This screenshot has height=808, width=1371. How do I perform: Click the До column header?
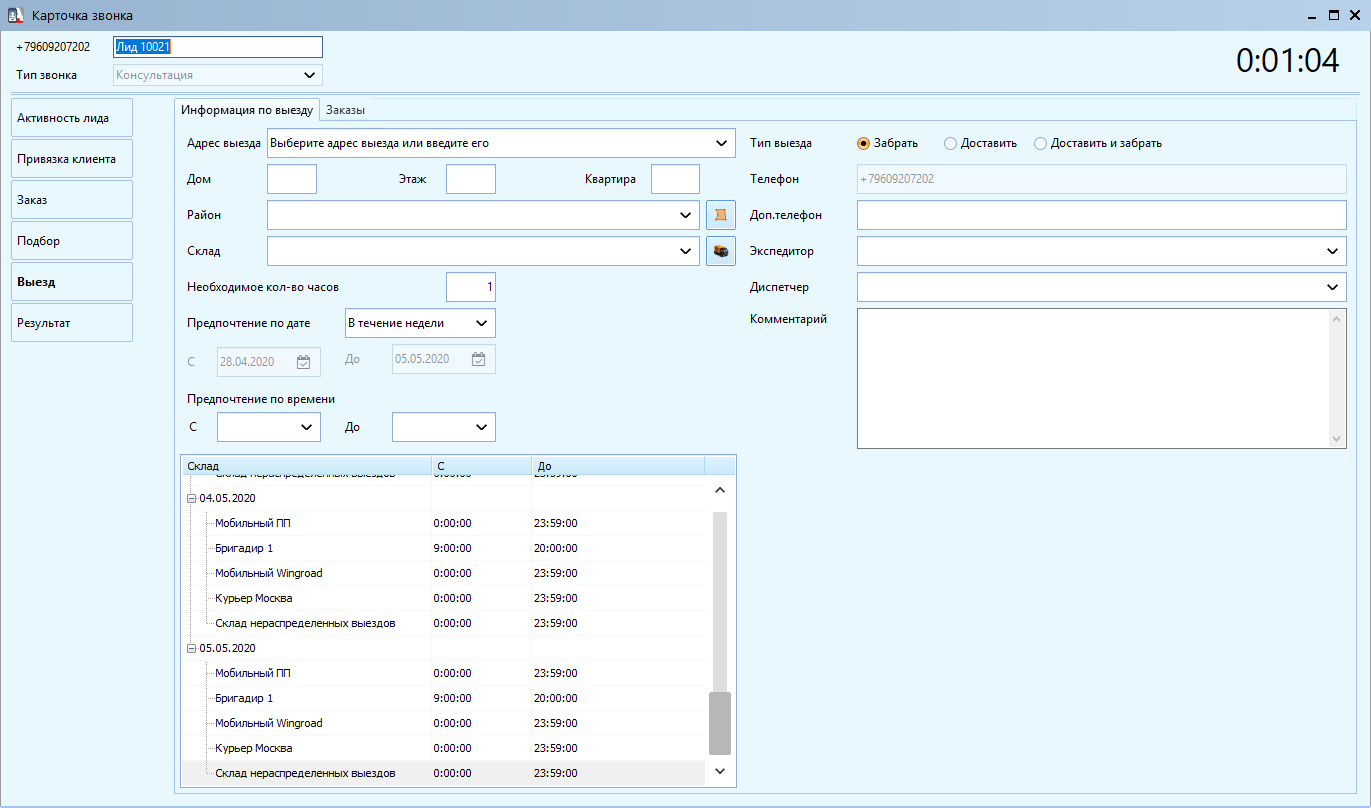click(618, 466)
